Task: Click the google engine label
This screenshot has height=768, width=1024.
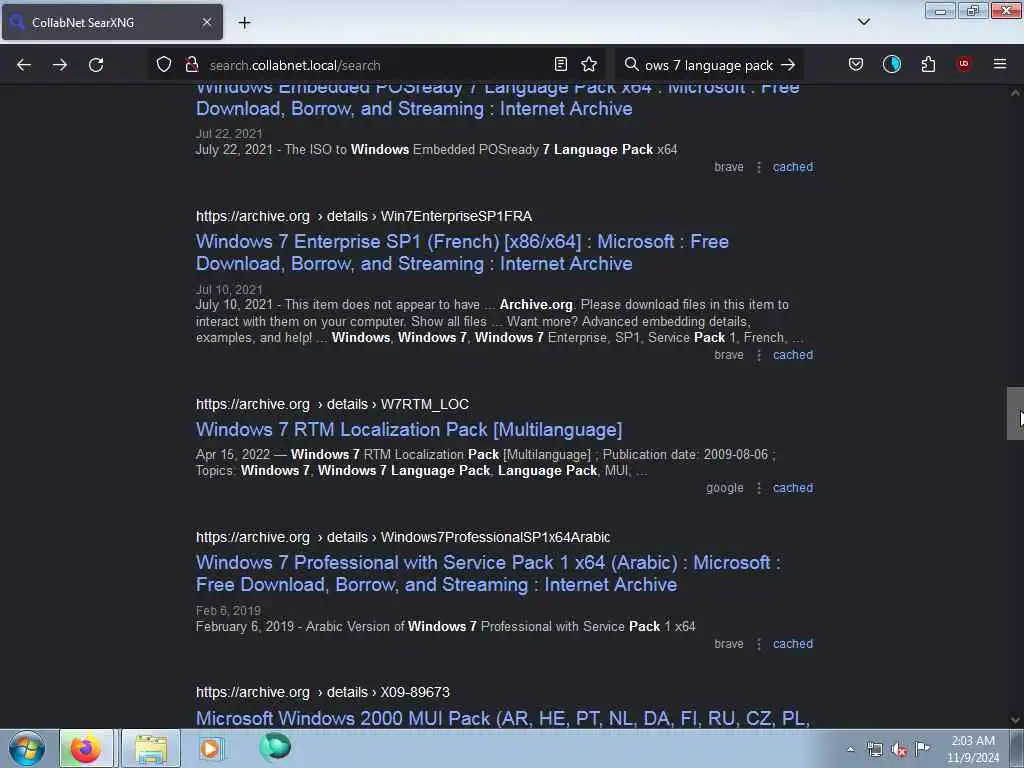Action: click(724, 488)
